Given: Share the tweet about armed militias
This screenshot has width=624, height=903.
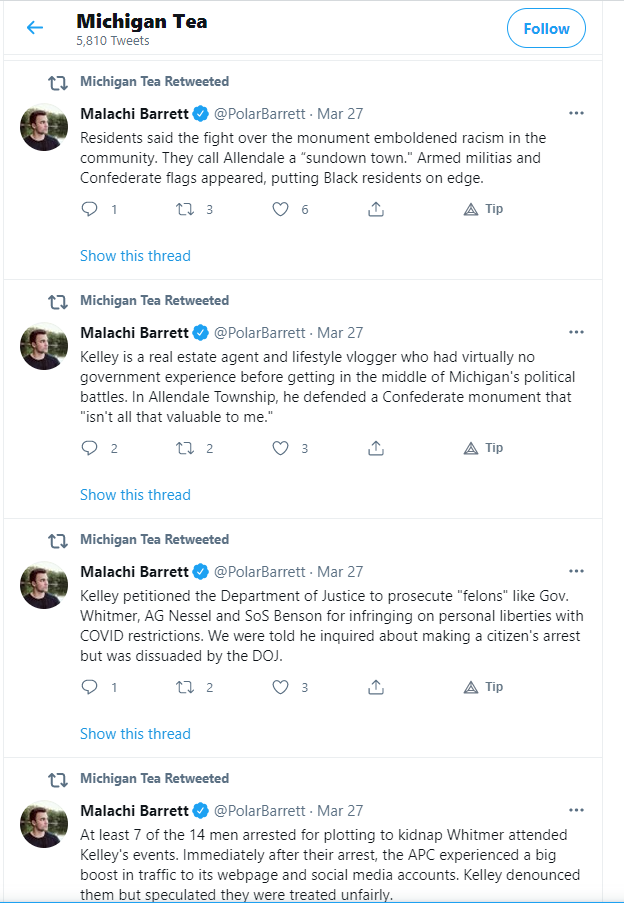Looking at the screenshot, I should [x=376, y=209].
